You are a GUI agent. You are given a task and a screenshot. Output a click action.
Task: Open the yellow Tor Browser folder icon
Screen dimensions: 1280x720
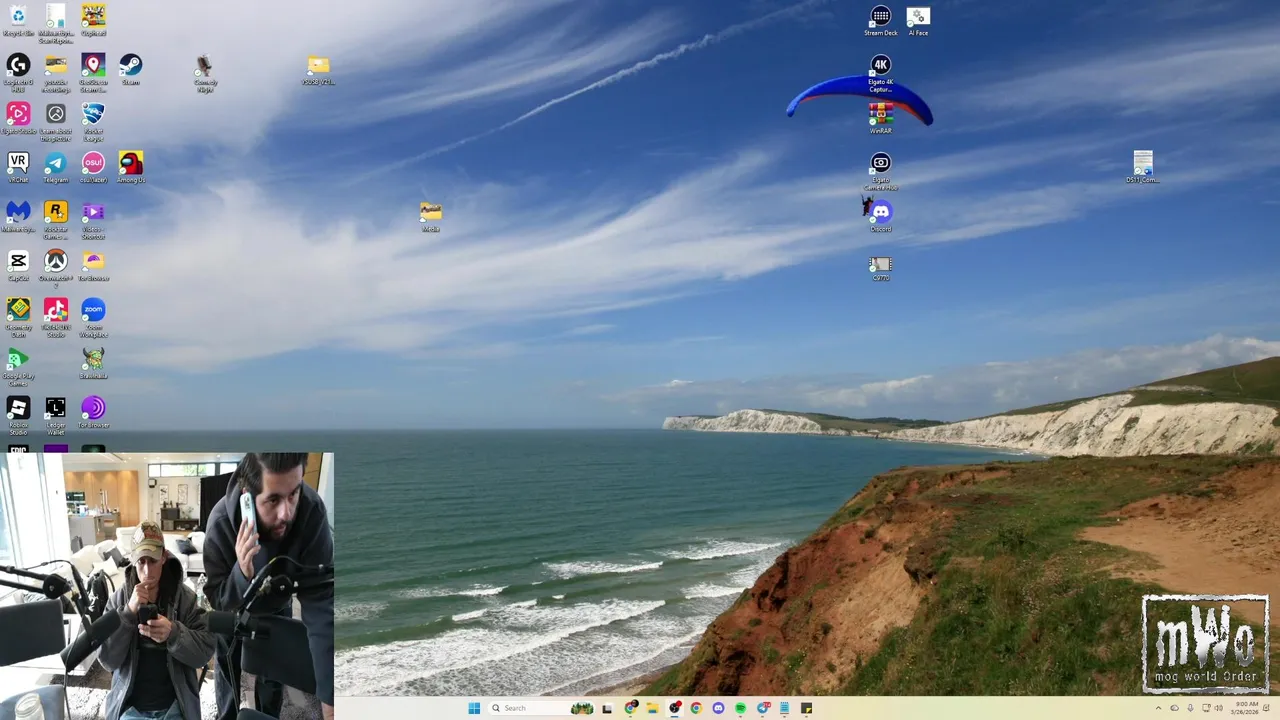coord(93,265)
